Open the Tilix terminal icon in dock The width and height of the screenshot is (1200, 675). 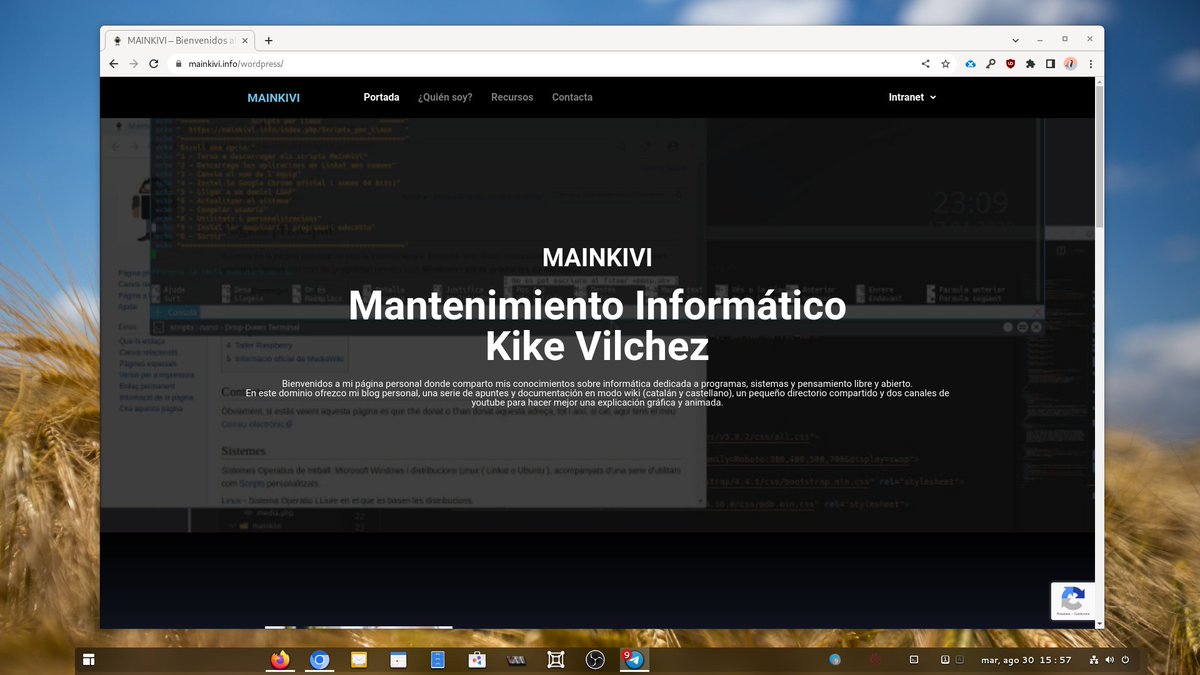click(516, 660)
